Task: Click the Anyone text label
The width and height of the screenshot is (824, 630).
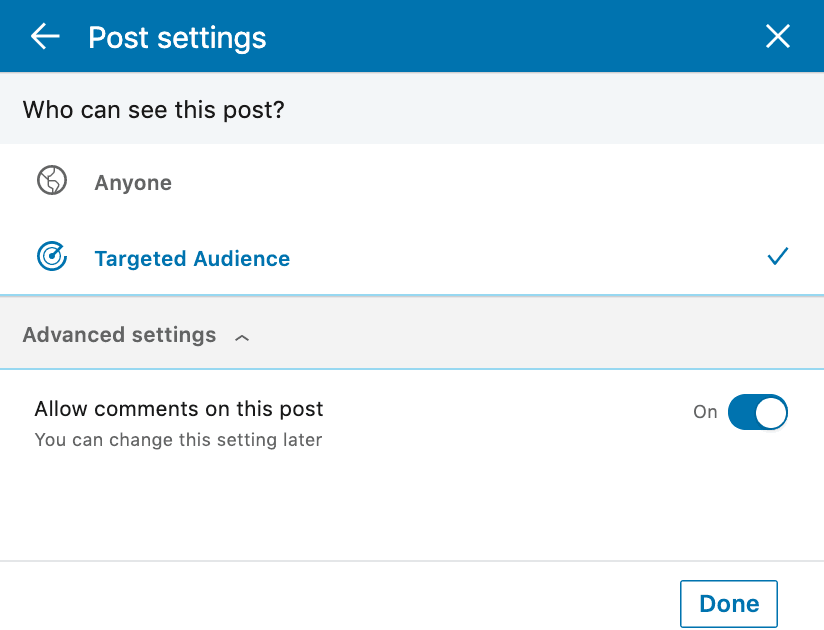Action: click(x=133, y=183)
